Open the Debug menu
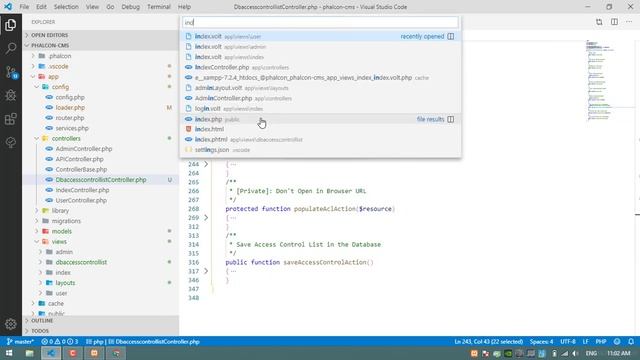The height and width of the screenshot is (360, 640). point(131,7)
